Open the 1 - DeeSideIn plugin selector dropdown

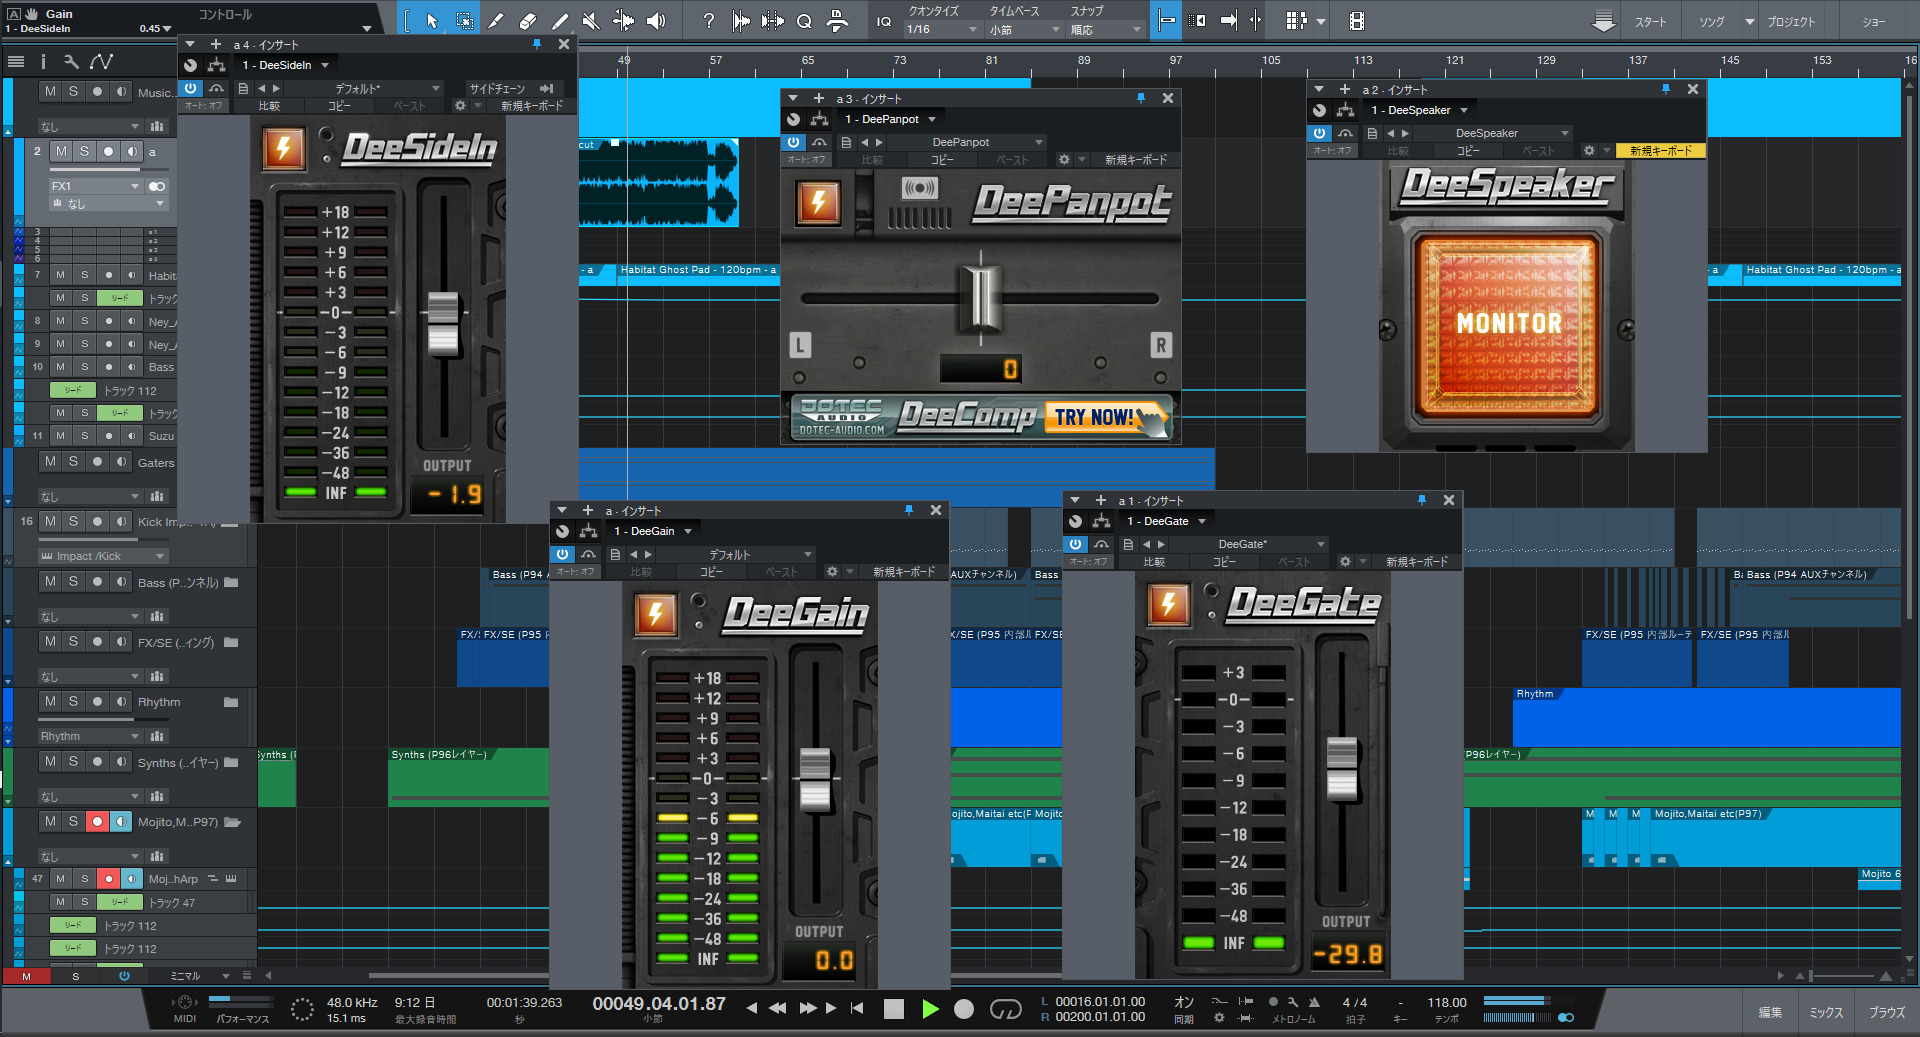pyautogui.click(x=285, y=65)
